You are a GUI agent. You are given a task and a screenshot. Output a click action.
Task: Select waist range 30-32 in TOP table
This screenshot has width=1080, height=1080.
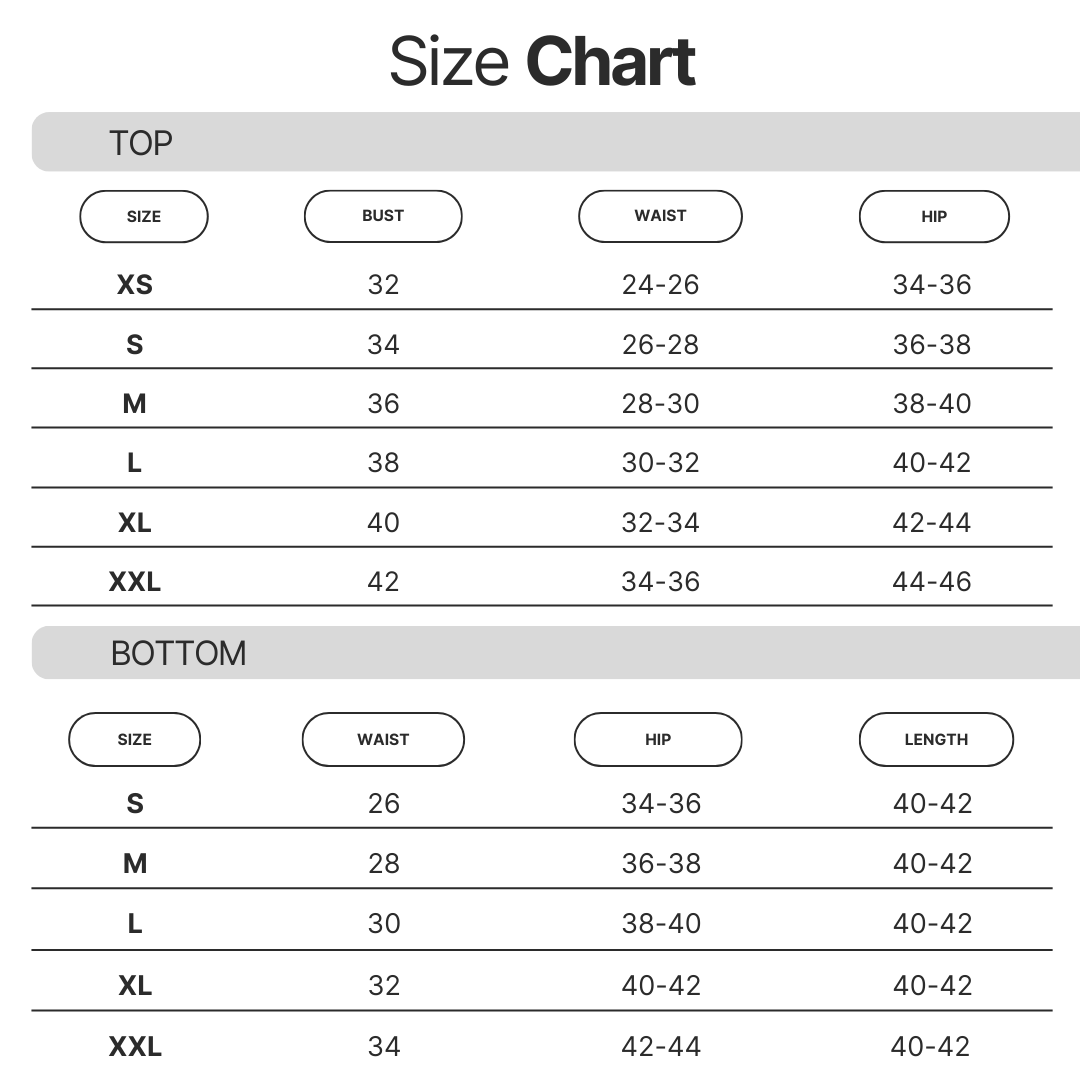pyautogui.click(x=660, y=463)
